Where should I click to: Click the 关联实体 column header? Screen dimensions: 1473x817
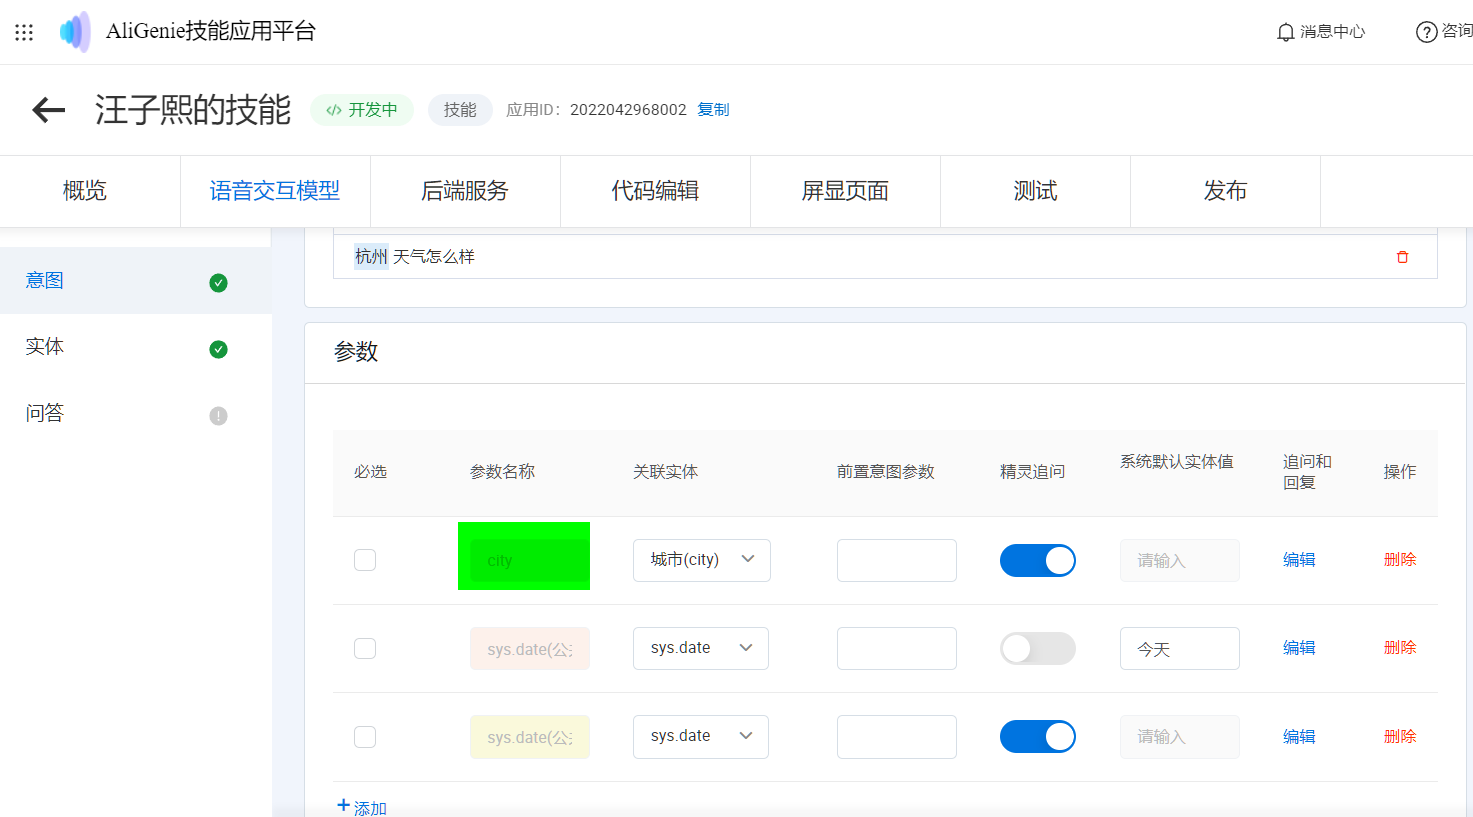pos(665,472)
